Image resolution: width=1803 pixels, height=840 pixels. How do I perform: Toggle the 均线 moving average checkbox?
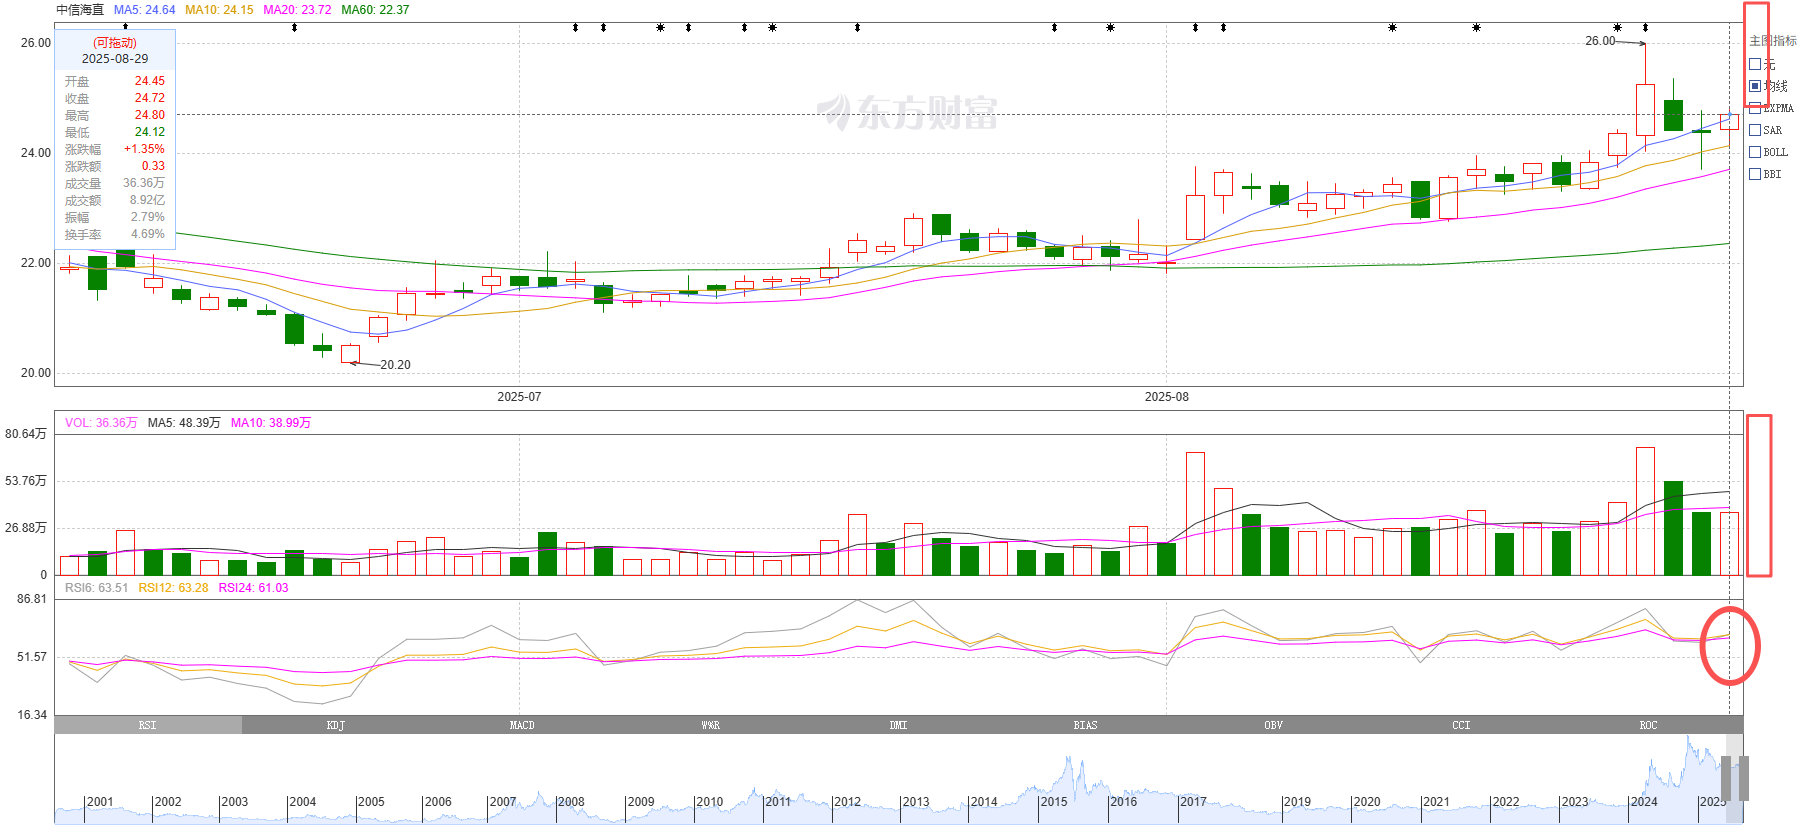click(x=1755, y=86)
